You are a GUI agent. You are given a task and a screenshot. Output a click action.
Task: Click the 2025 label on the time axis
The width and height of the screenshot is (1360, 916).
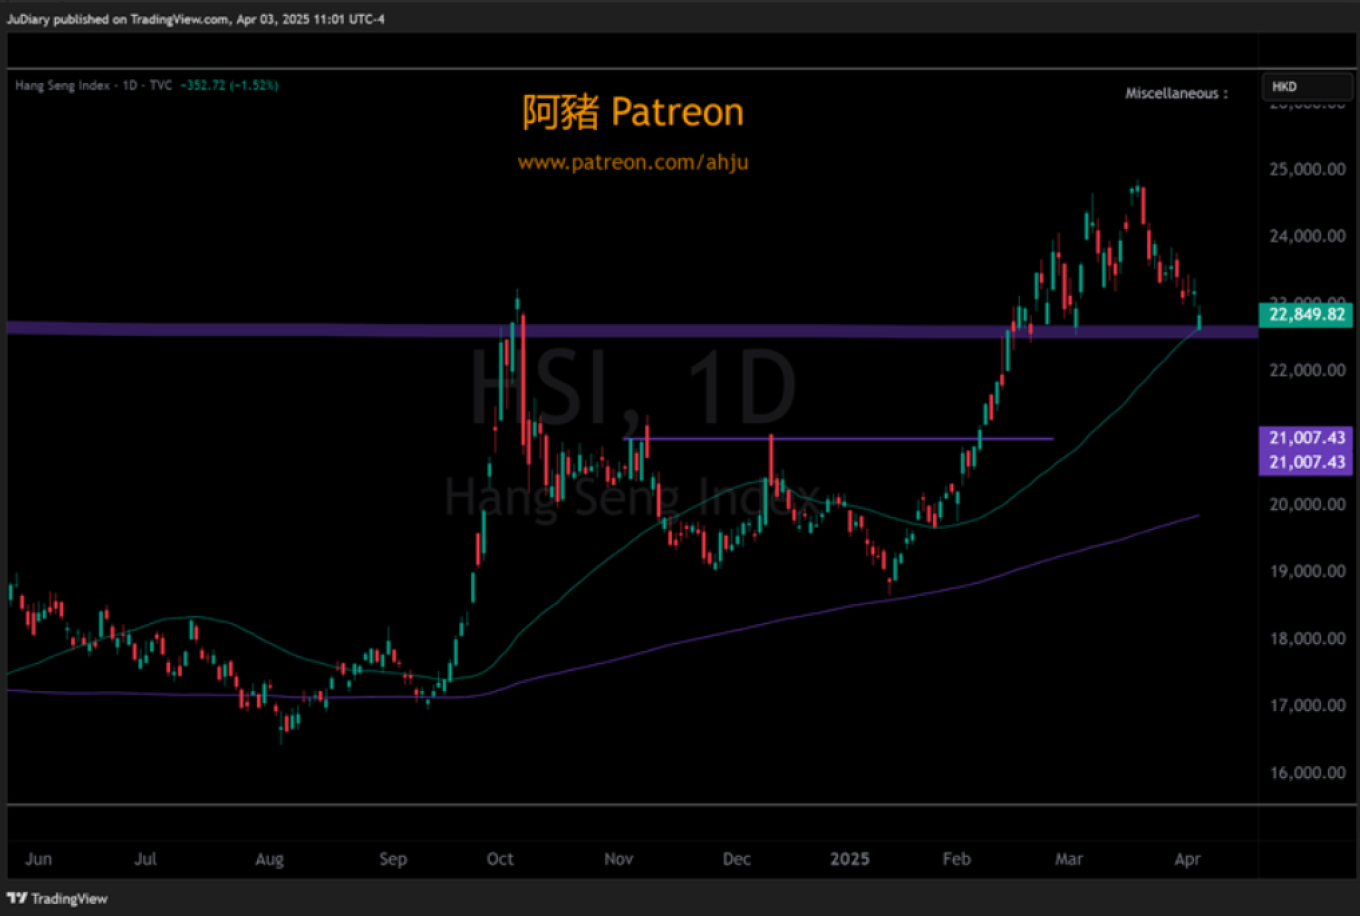tap(850, 859)
